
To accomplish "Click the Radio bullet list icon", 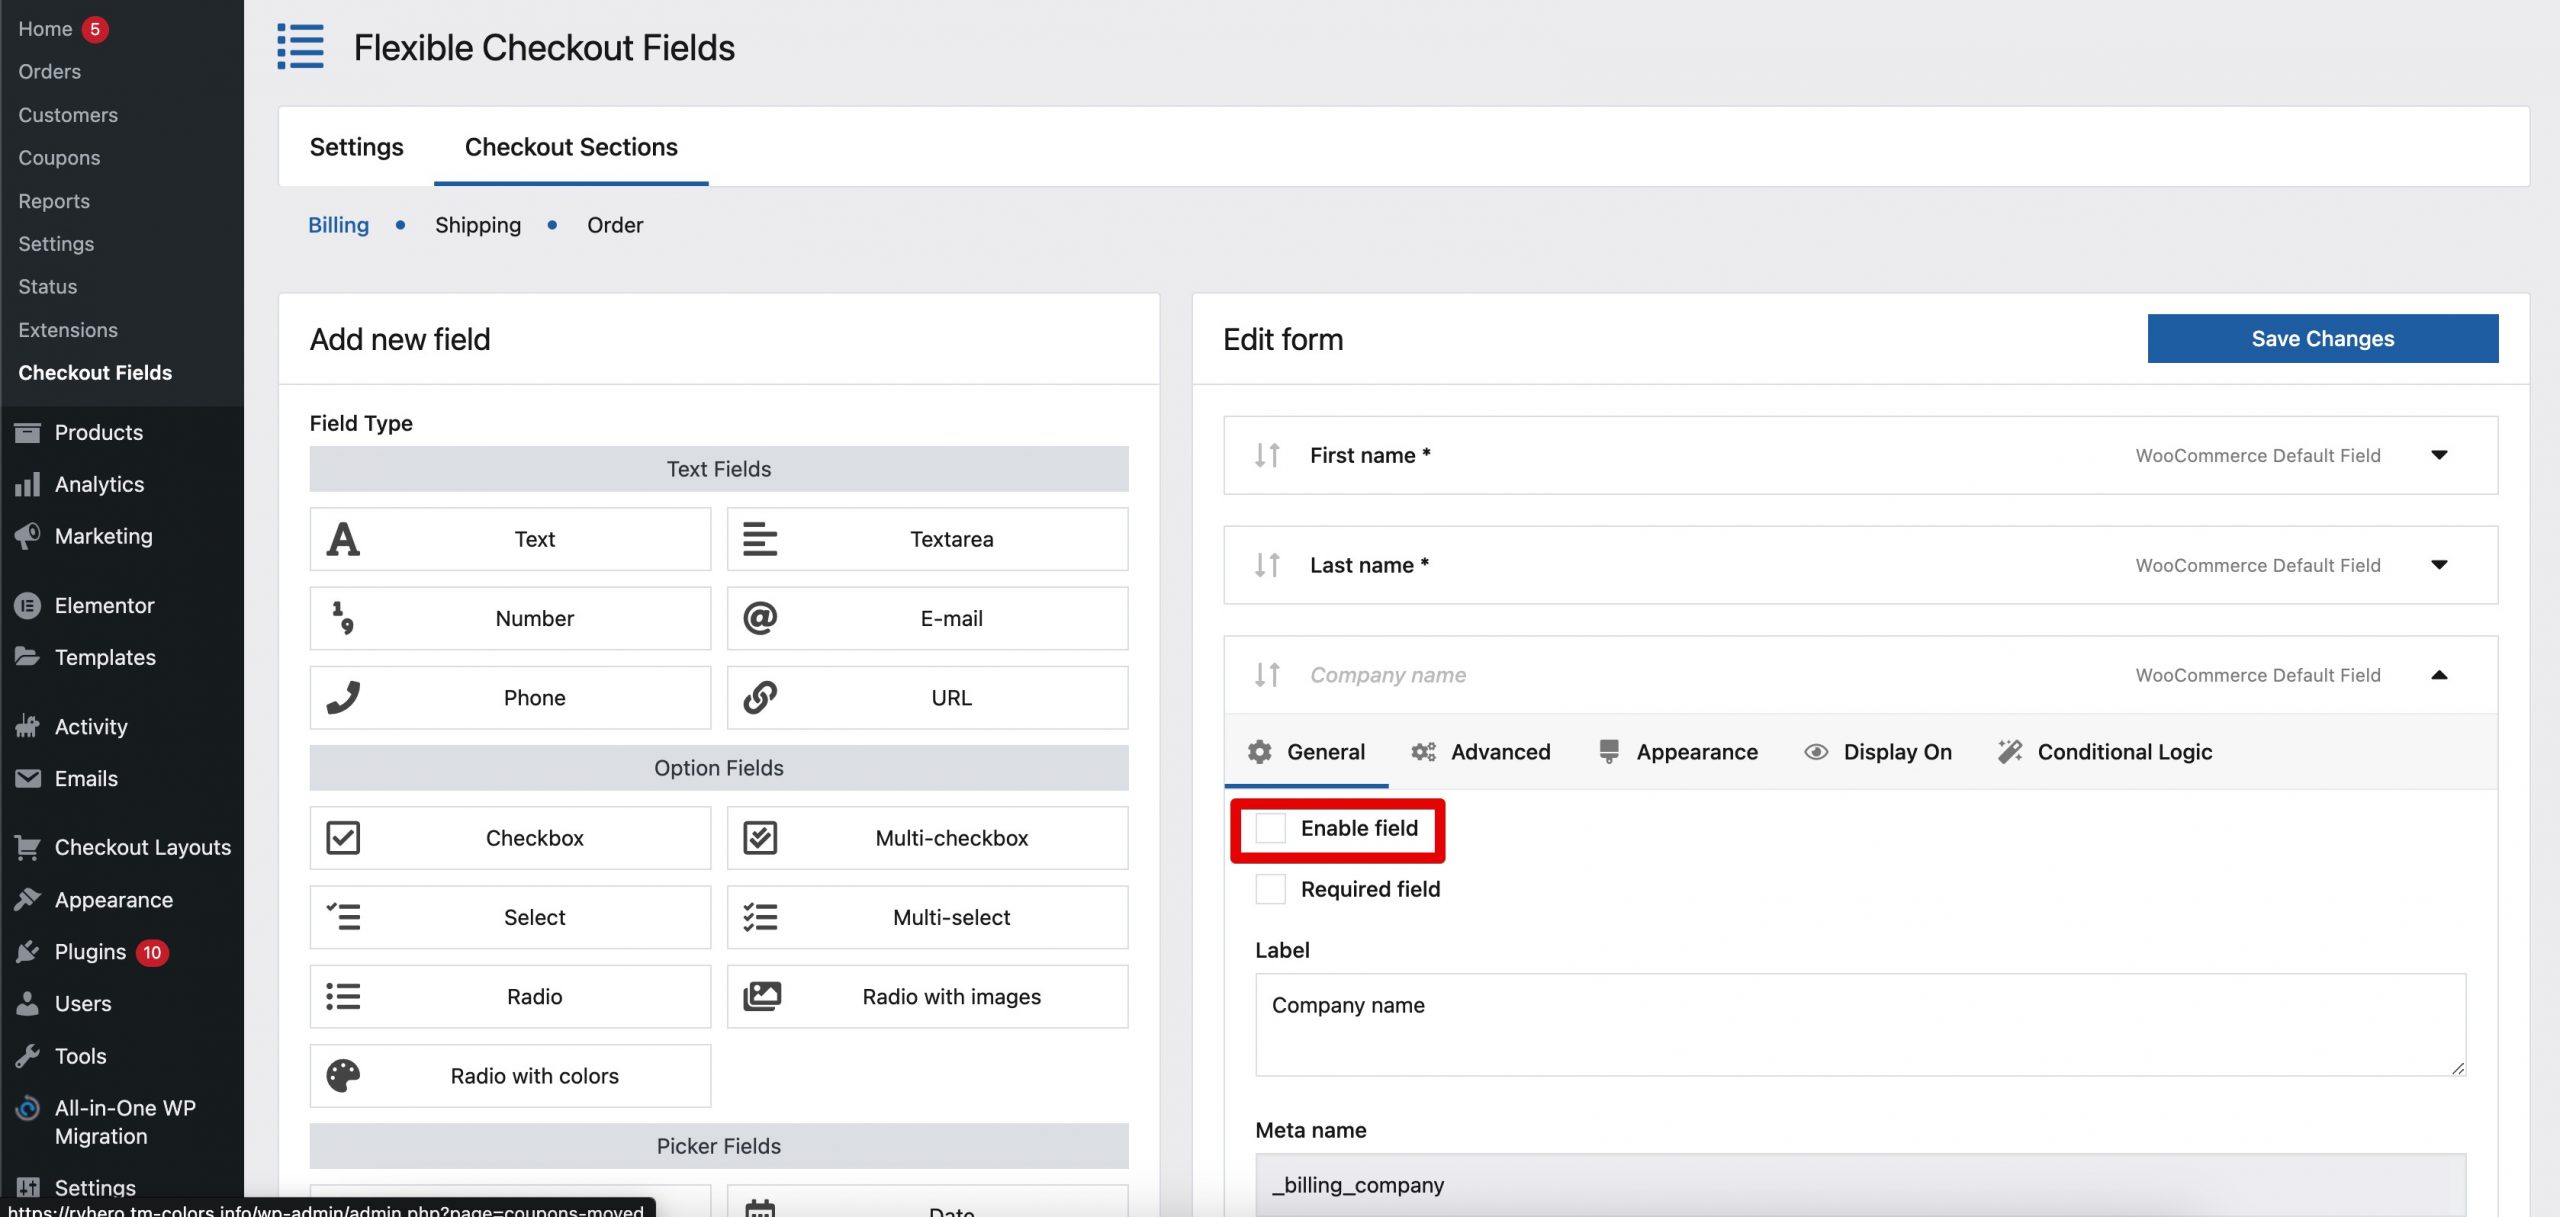I will click(x=343, y=996).
